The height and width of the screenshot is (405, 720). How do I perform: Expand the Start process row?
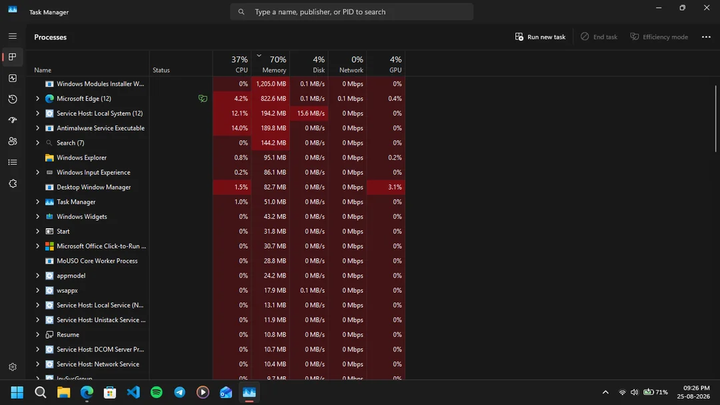38,231
